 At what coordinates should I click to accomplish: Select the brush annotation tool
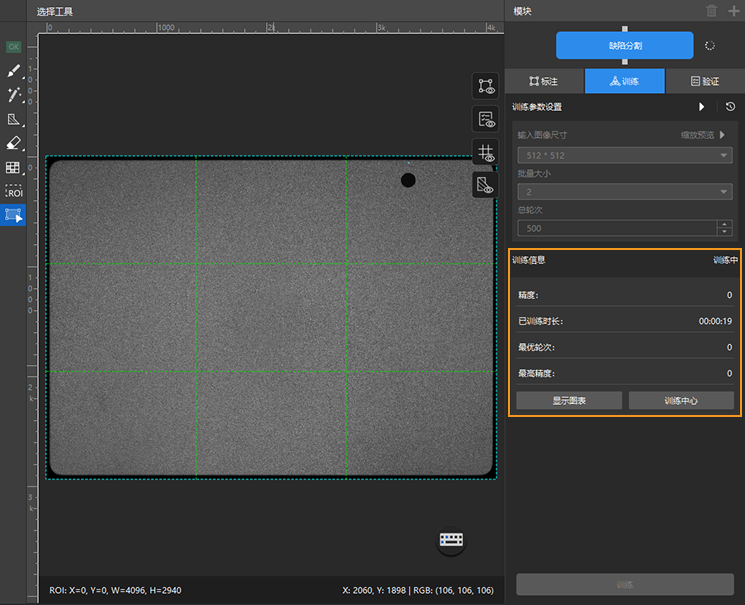[14, 71]
